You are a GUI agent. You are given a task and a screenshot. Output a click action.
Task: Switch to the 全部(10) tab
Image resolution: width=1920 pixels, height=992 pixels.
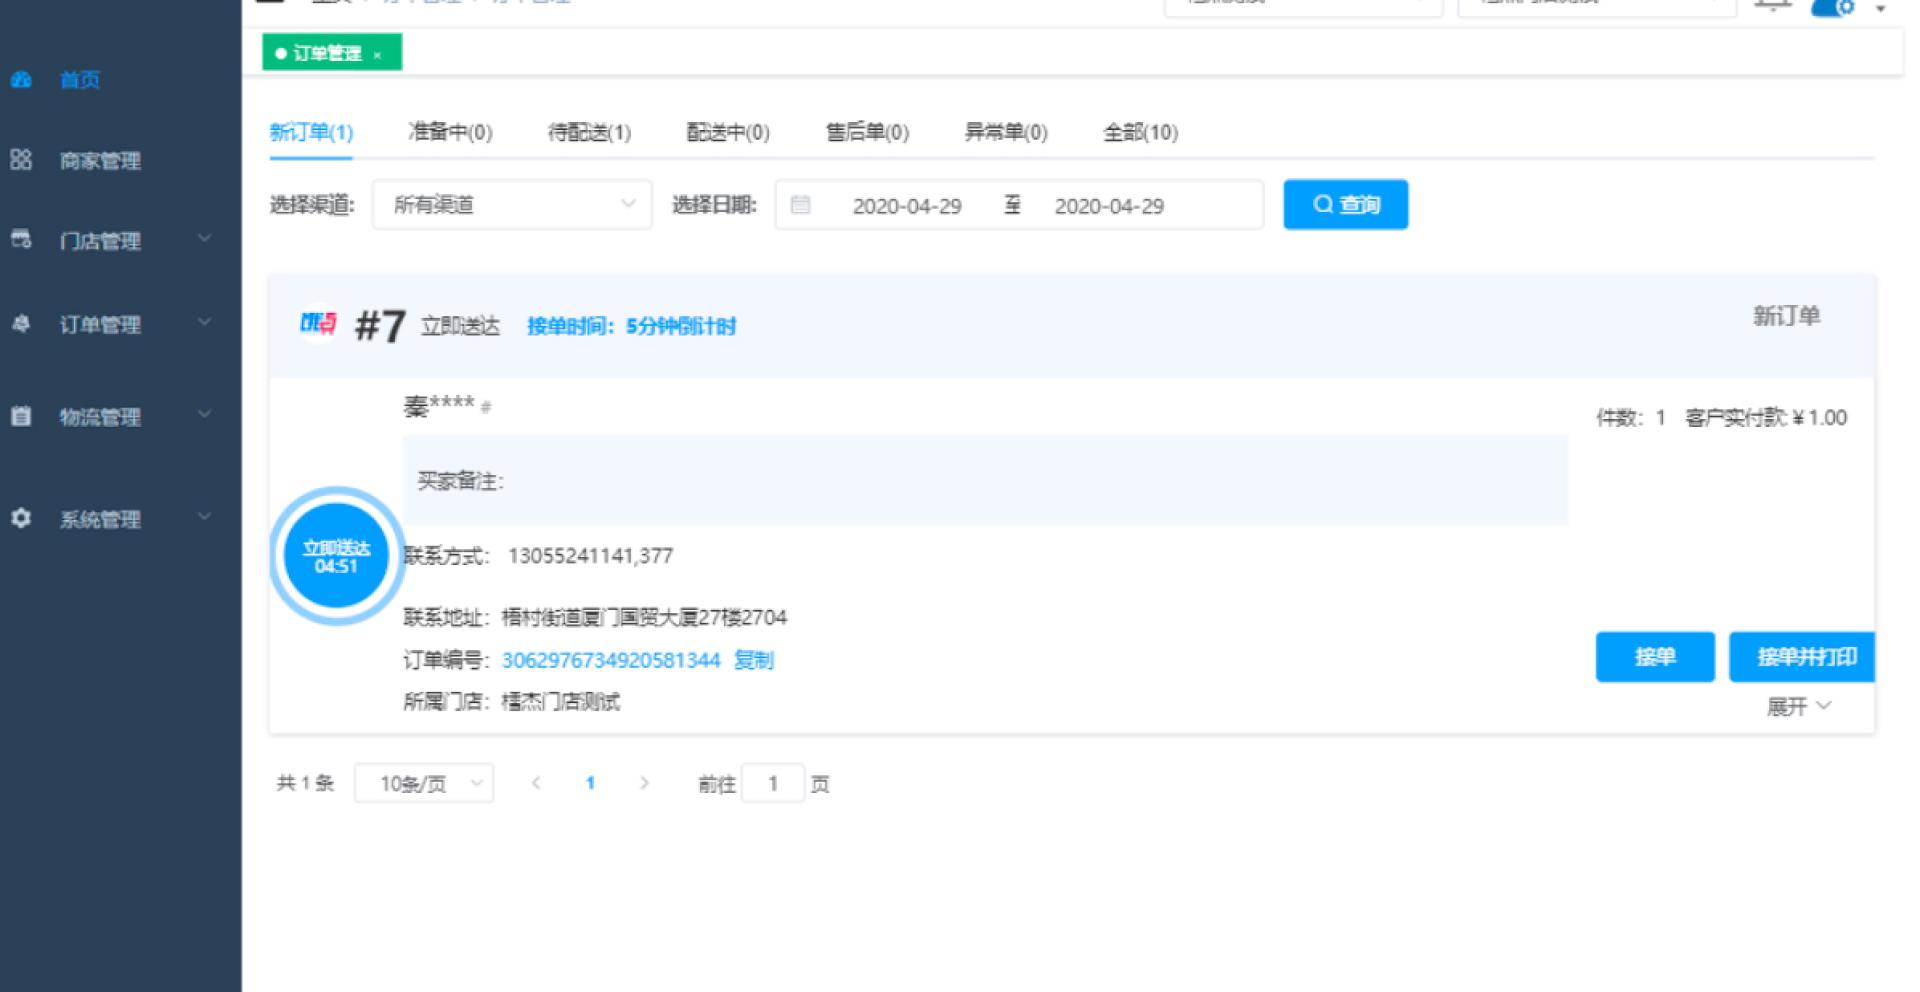1140,132
